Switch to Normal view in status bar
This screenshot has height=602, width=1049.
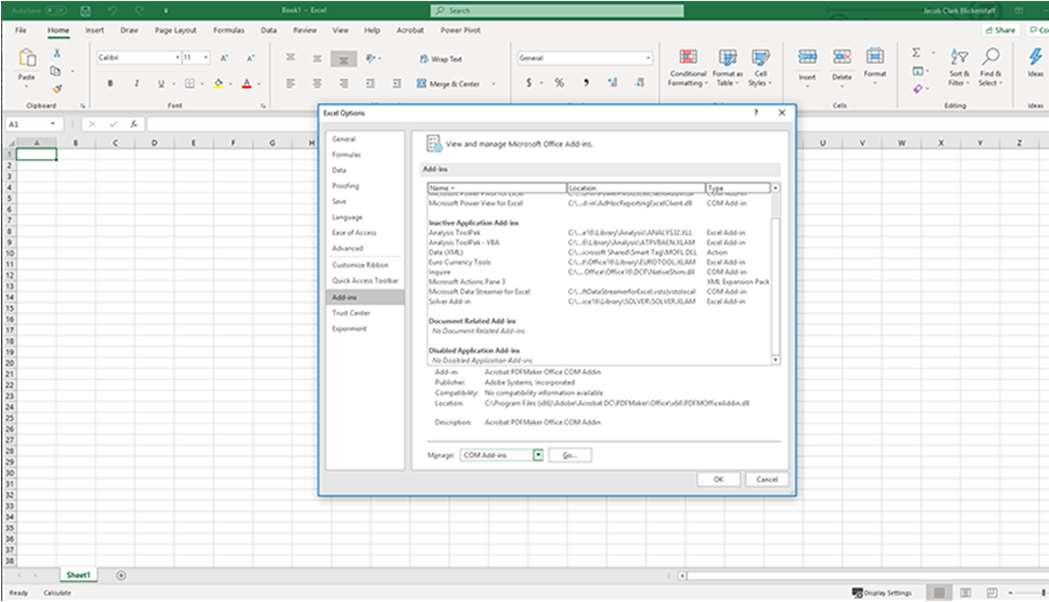(939, 593)
